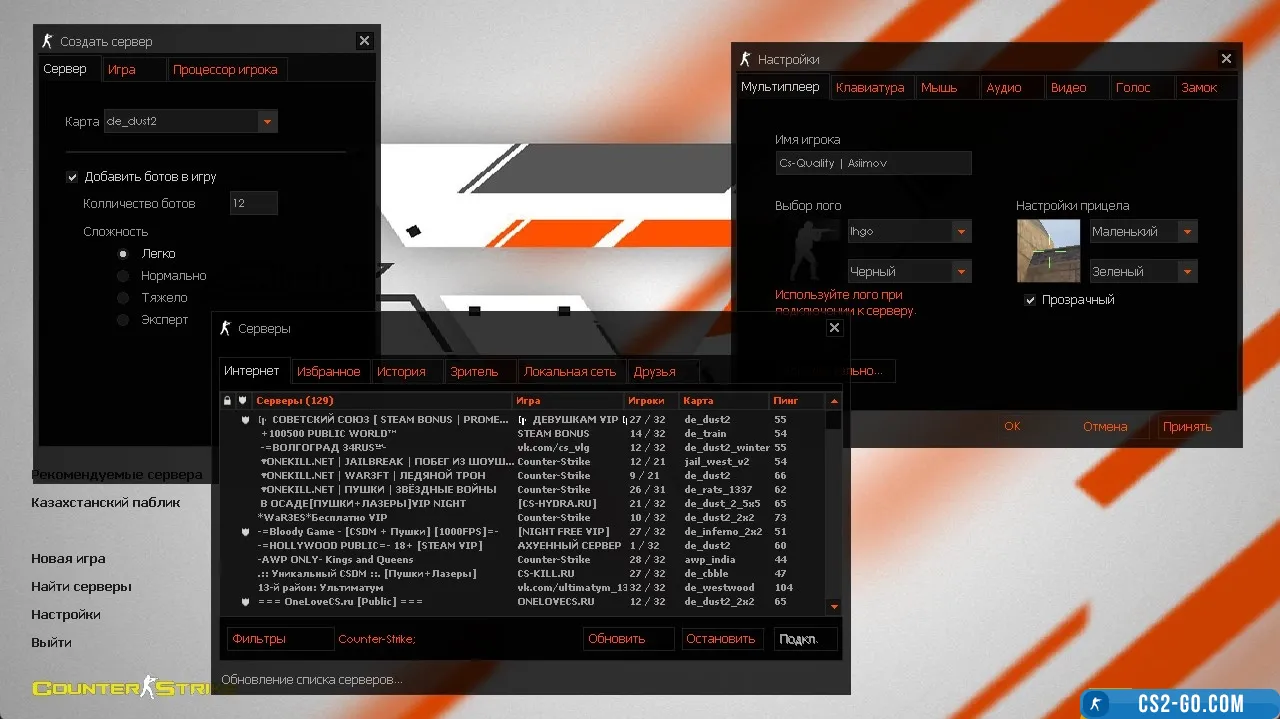The image size is (1280, 719).
Task: Click the scroll-down arrow in server list
Action: tap(834, 606)
